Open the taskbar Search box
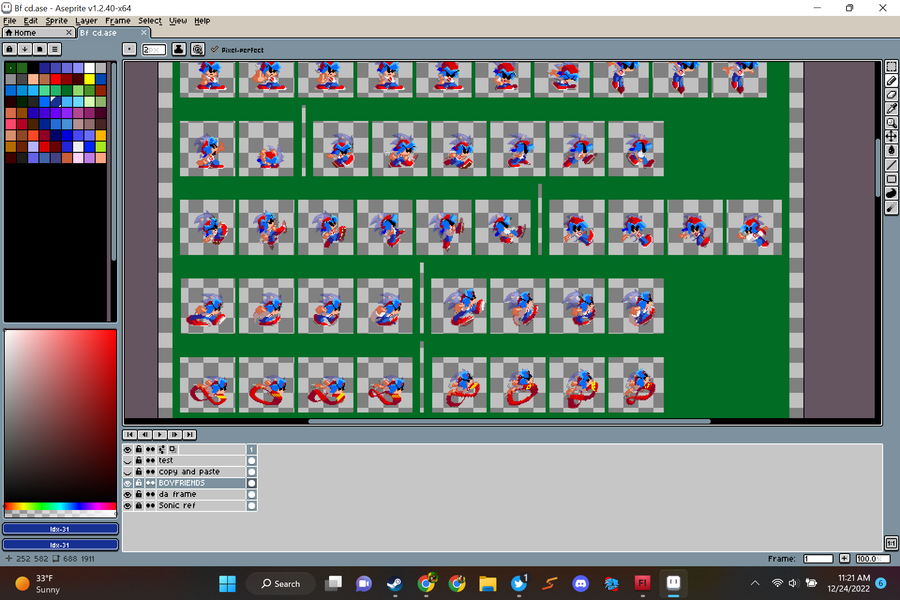 click(281, 584)
